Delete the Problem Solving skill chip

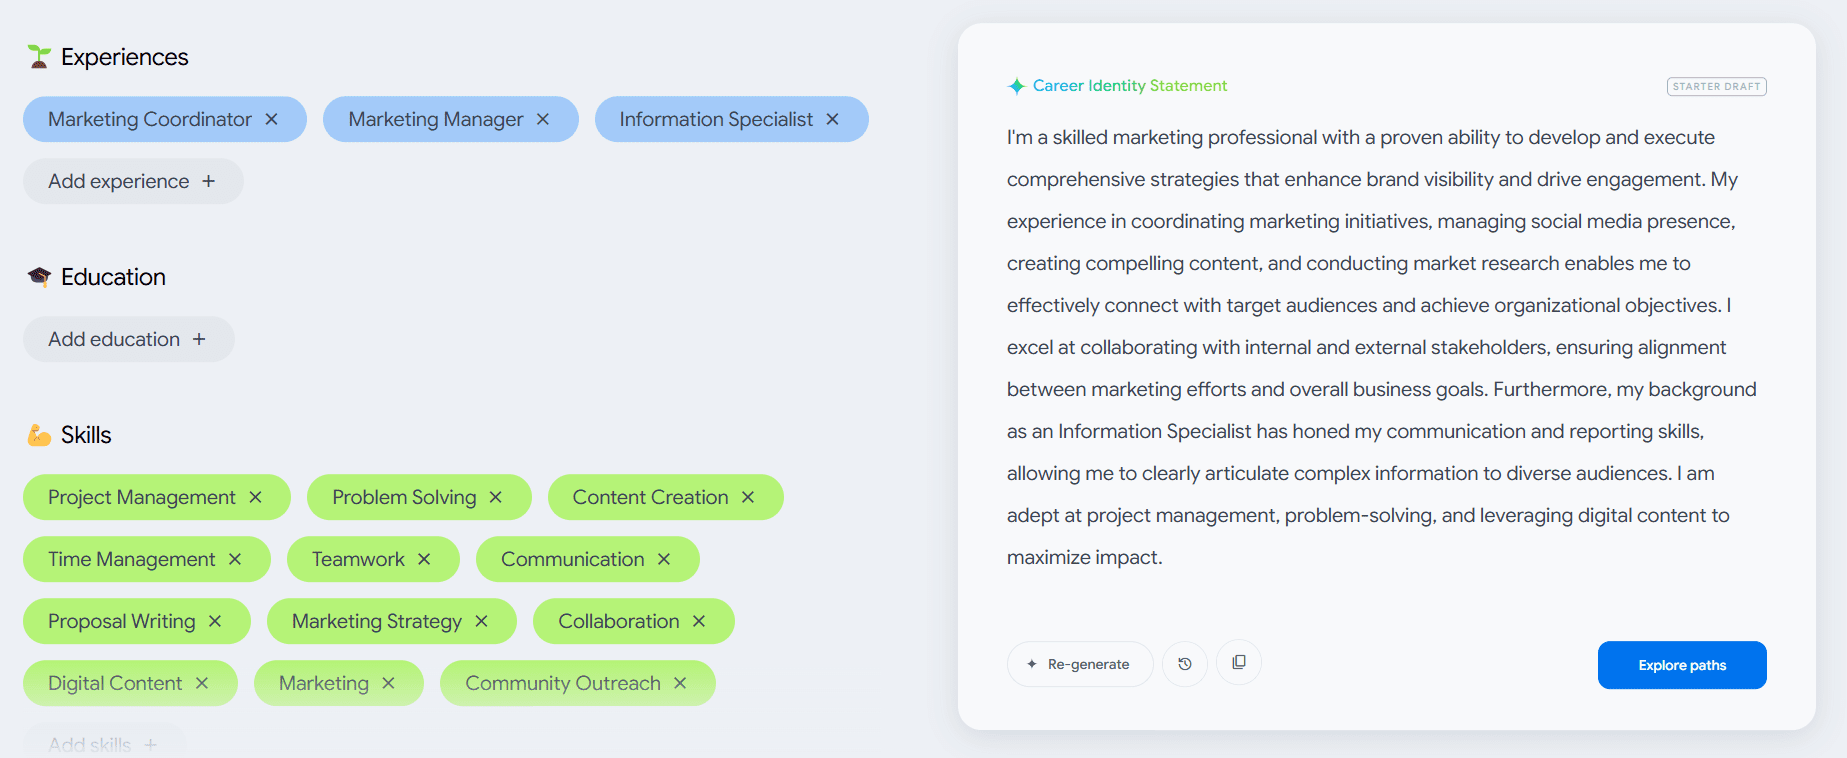495,497
